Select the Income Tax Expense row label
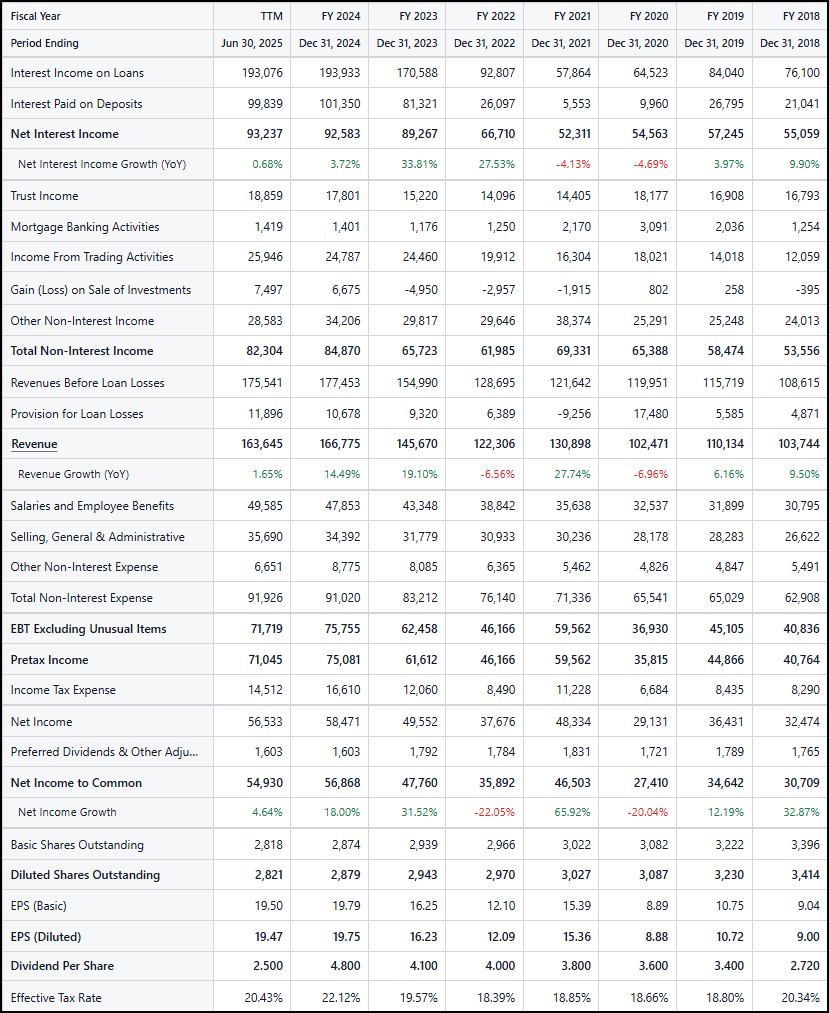The image size is (829, 1013). click(x=63, y=690)
